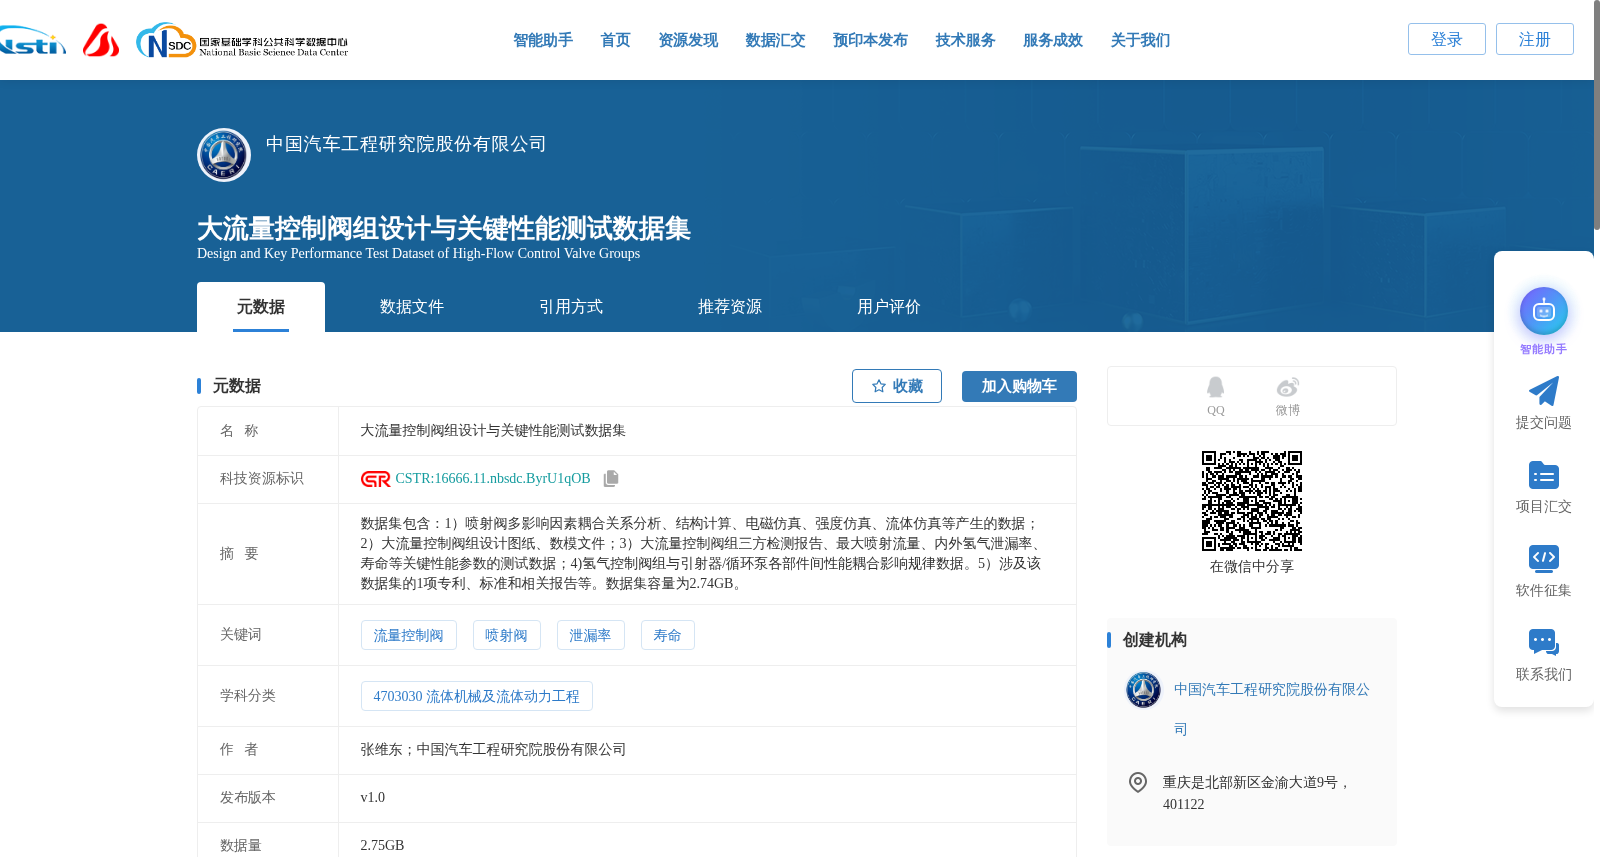Switch to the 数据文件 tab
Viewport: 1600px width, 857px height.
pyautogui.click(x=412, y=307)
